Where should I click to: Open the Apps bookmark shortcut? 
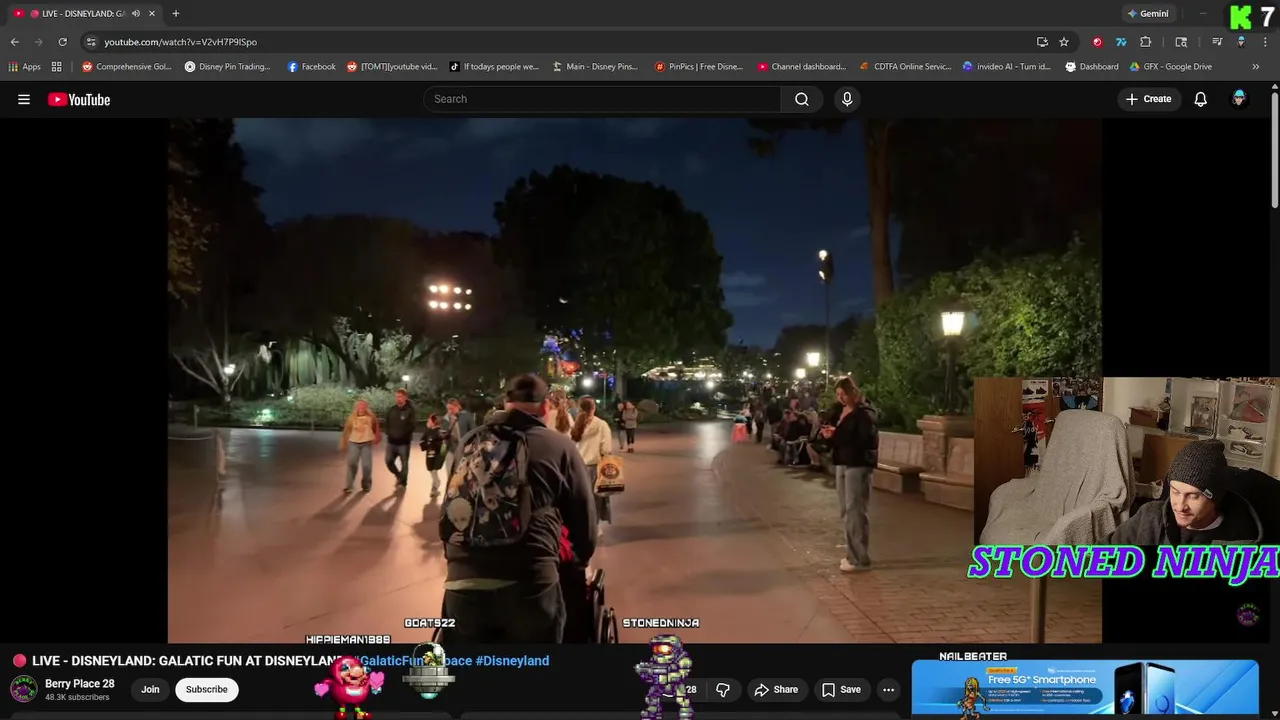point(25,67)
